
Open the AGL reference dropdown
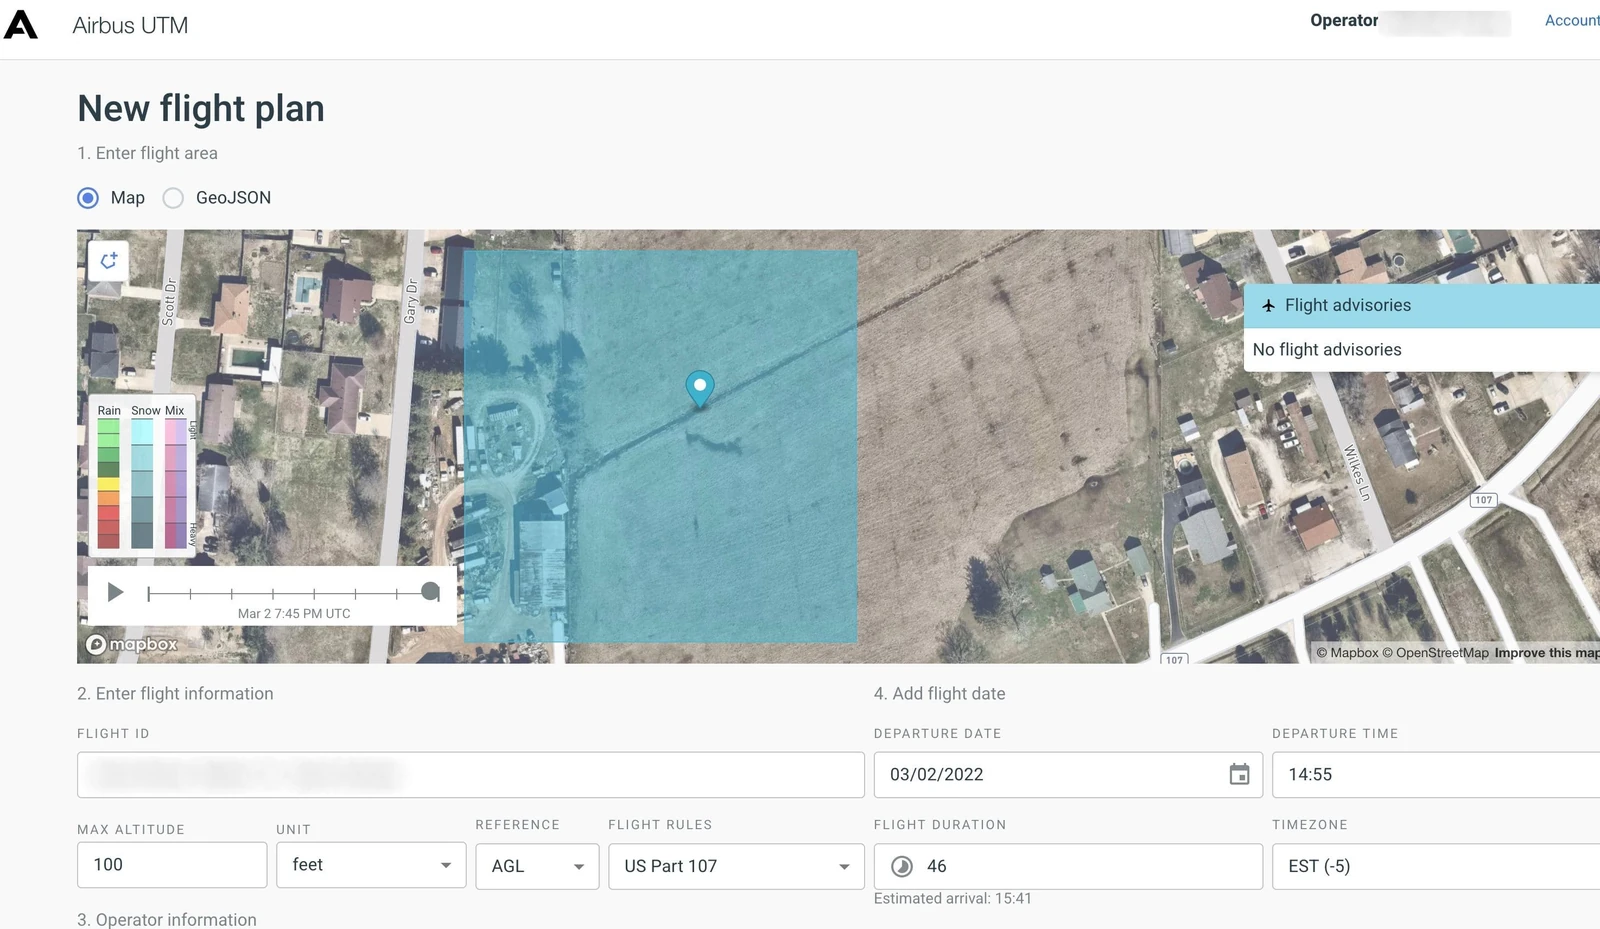[x=537, y=866]
